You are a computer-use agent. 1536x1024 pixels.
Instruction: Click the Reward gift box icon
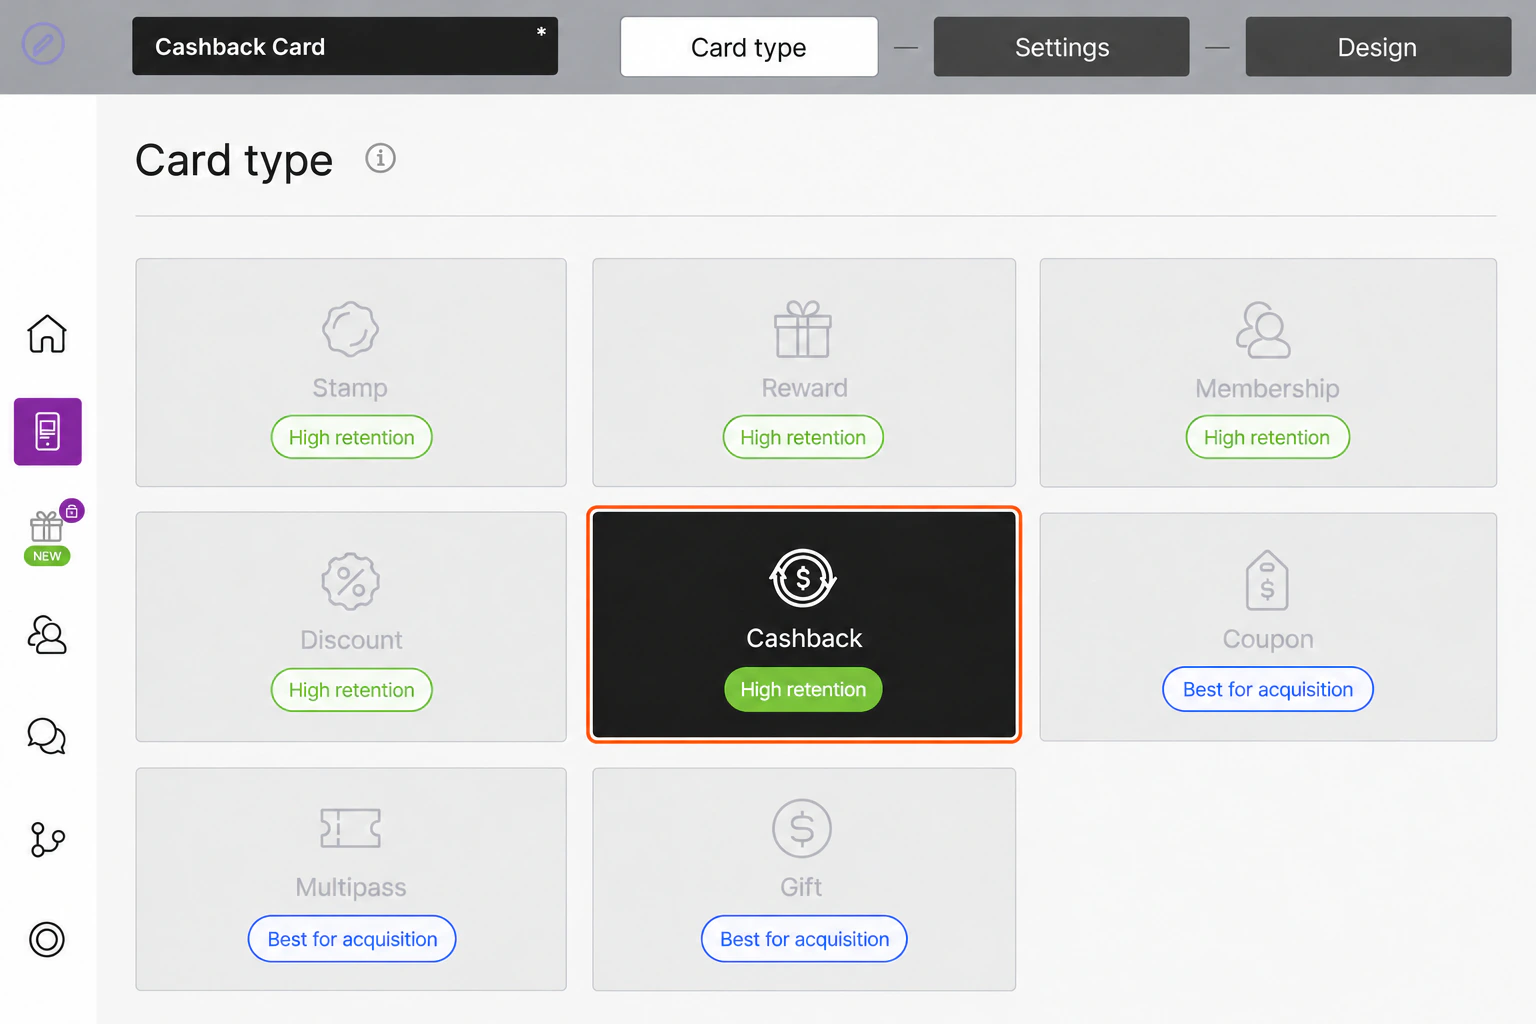pos(803,329)
